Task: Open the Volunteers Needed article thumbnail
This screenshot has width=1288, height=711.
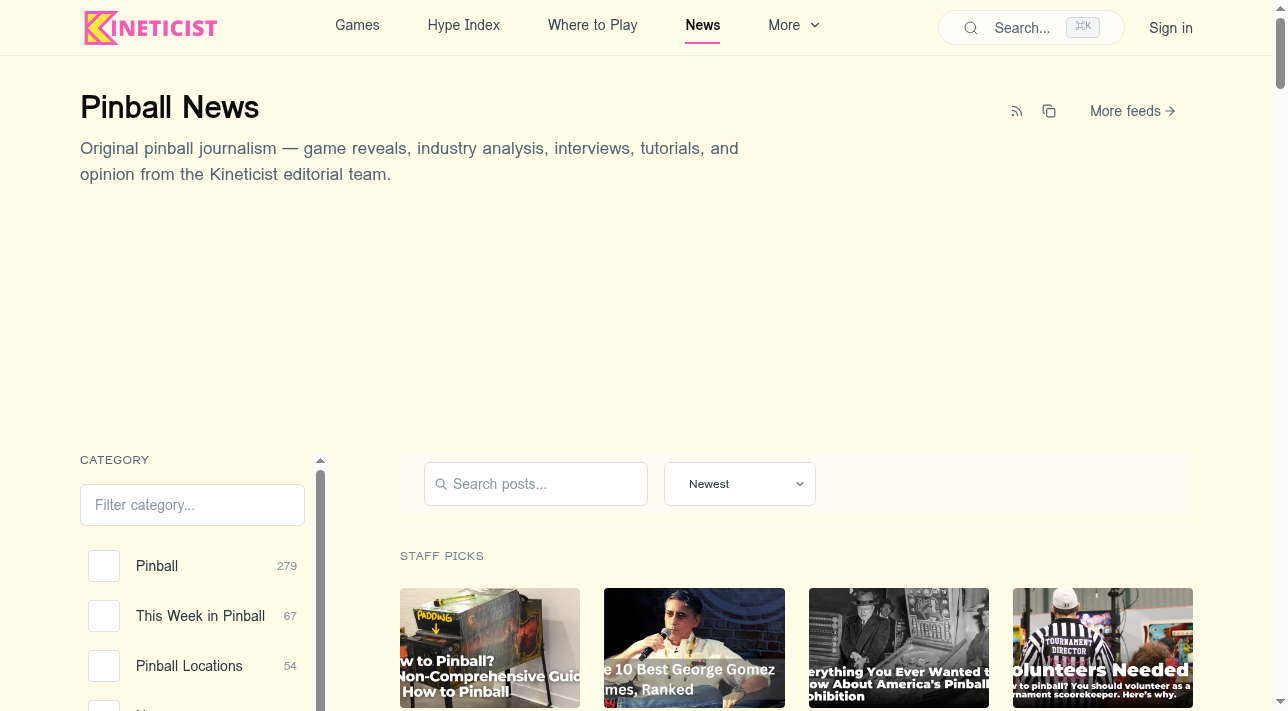Action: point(1103,648)
